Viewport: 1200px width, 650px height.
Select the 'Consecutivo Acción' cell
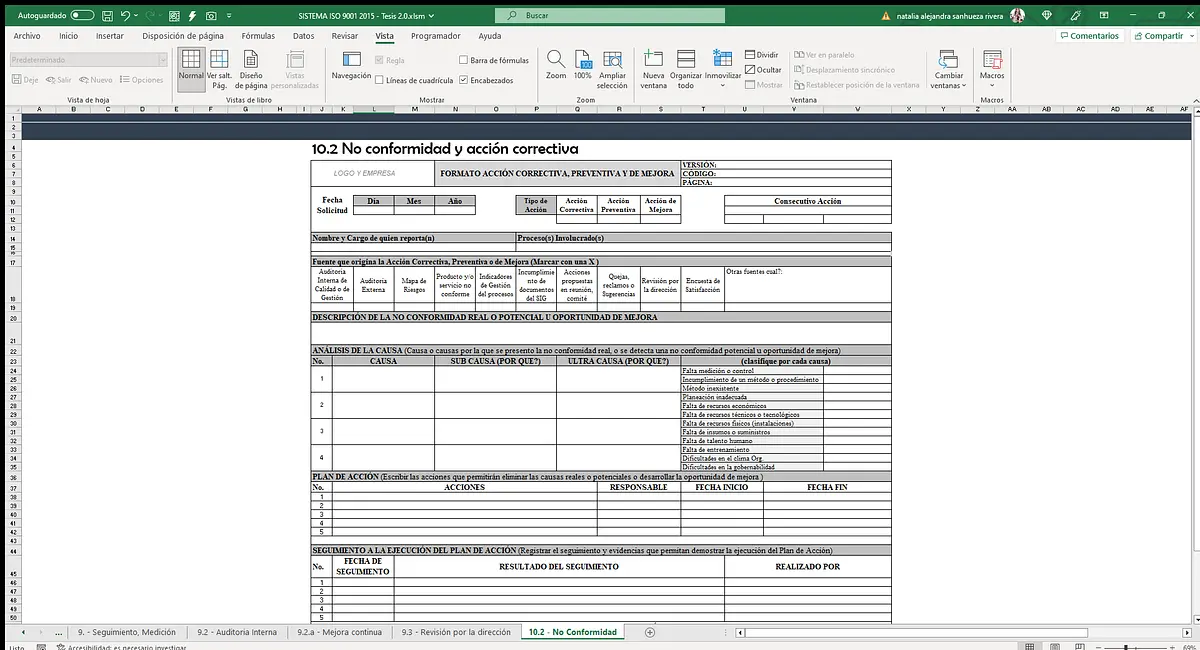pyautogui.click(x=807, y=201)
